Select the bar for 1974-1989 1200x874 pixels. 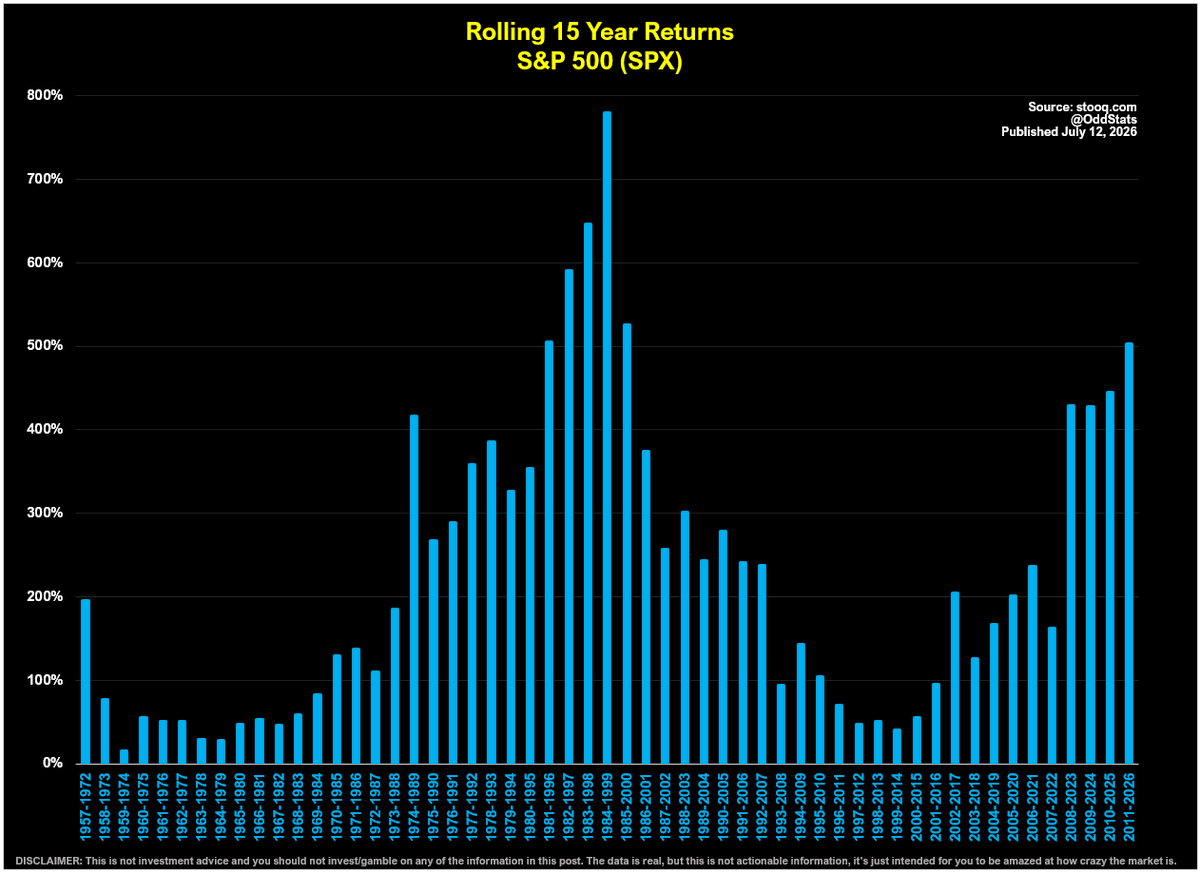pos(414,589)
